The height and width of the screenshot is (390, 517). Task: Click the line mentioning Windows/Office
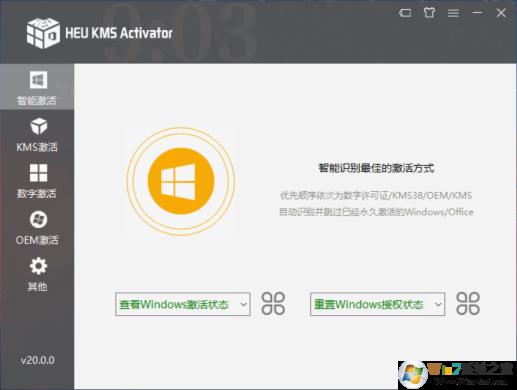click(376, 212)
